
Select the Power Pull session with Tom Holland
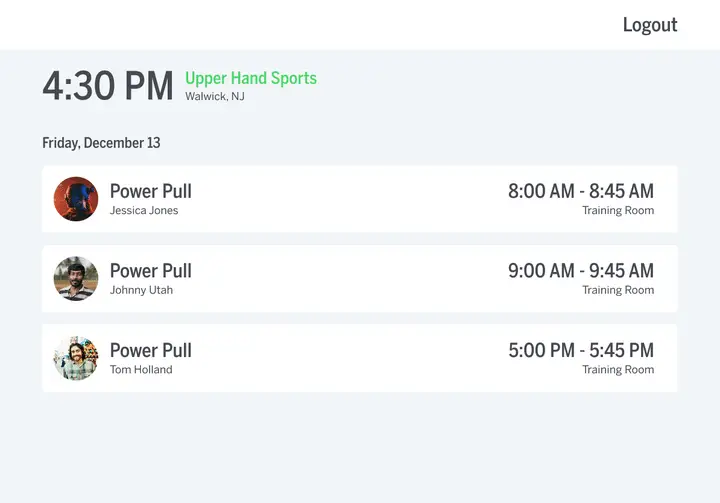point(360,358)
